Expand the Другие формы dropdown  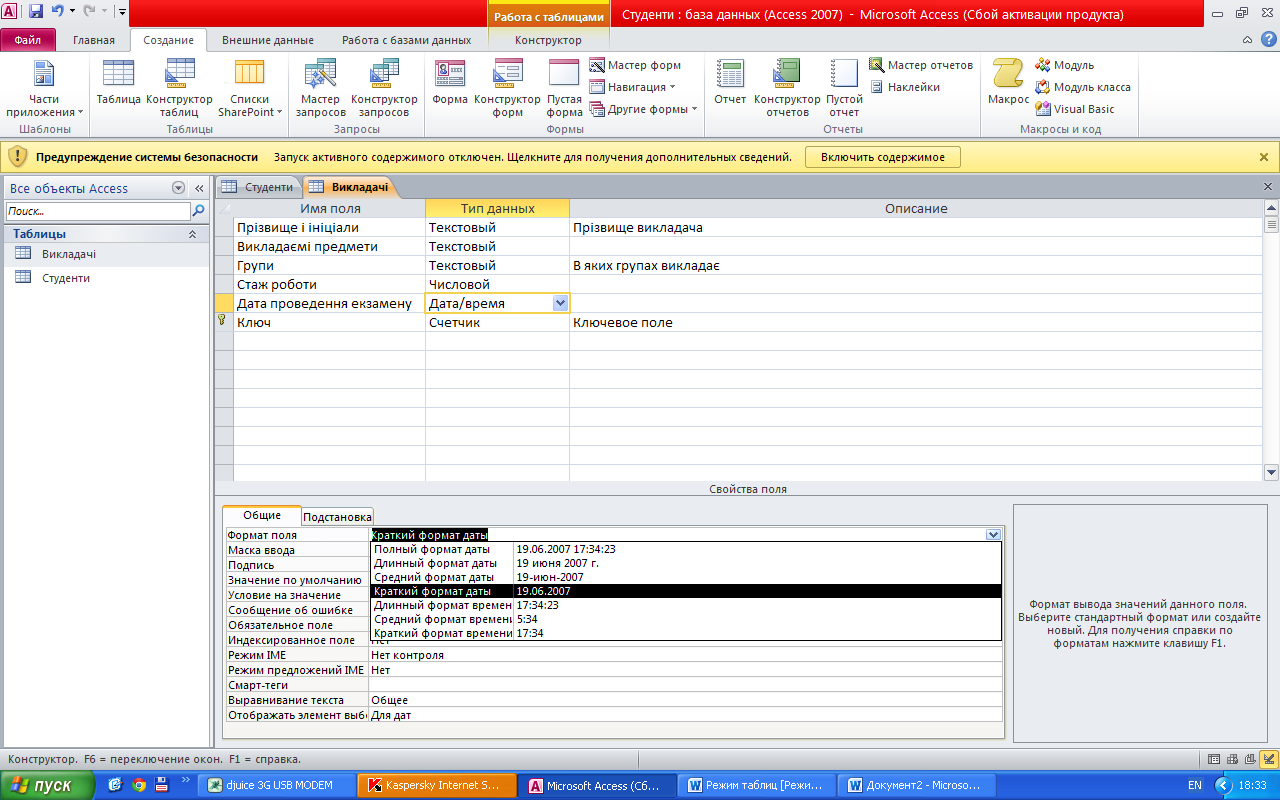click(x=644, y=109)
